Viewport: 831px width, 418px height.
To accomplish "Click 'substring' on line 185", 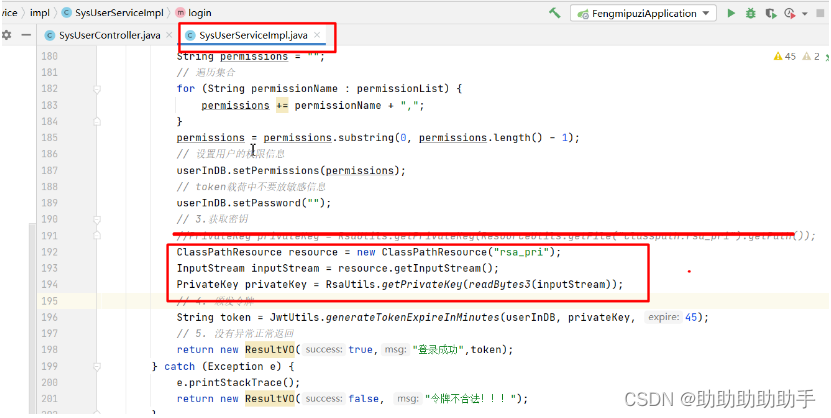I will point(366,138).
